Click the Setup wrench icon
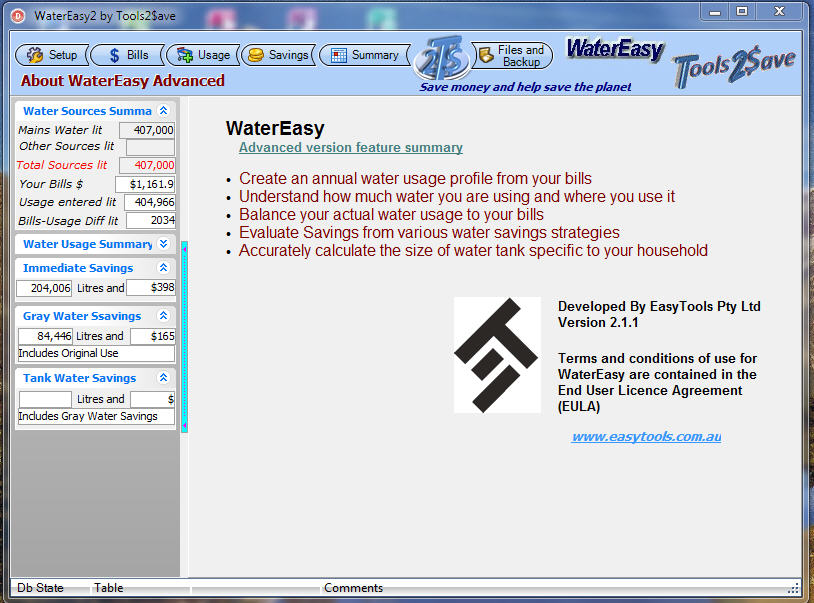The width and height of the screenshot is (814, 603). coord(35,55)
